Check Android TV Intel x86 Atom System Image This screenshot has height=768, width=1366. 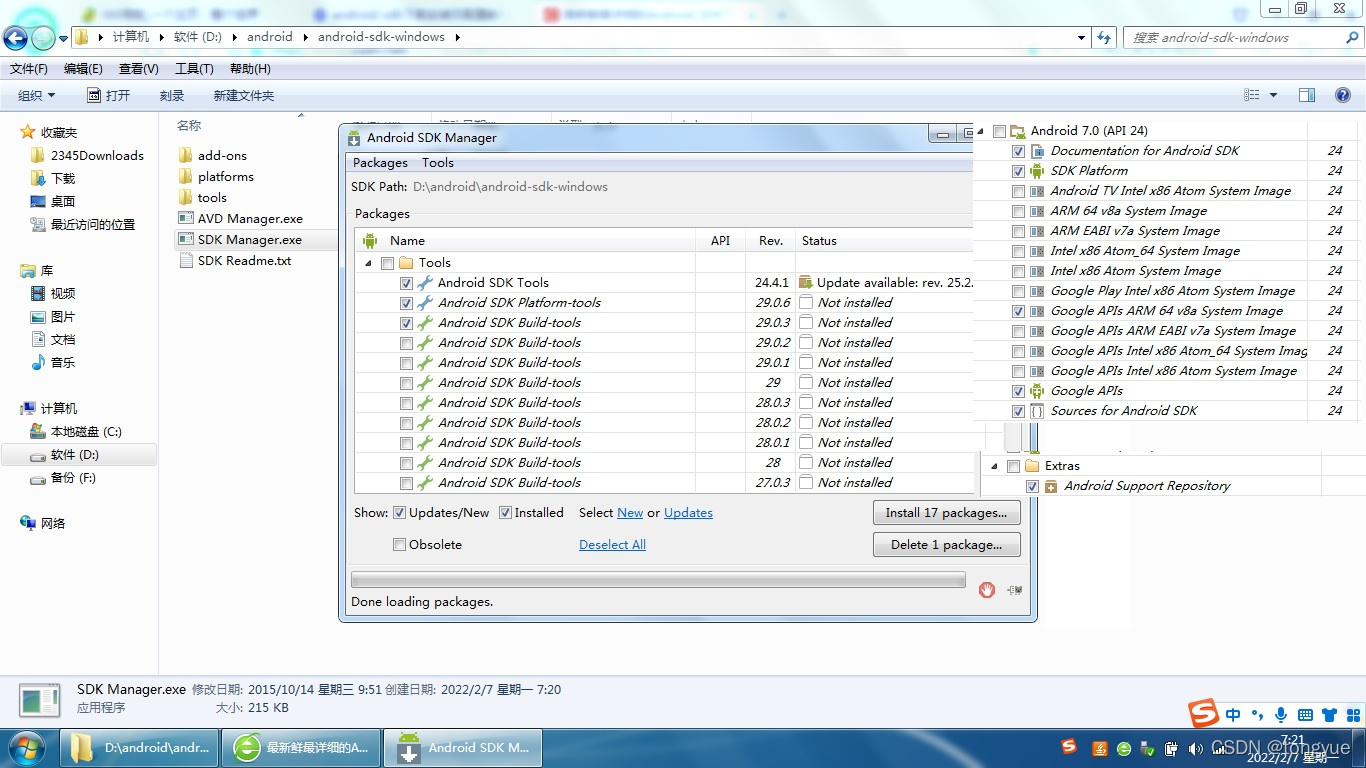[1018, 191]
